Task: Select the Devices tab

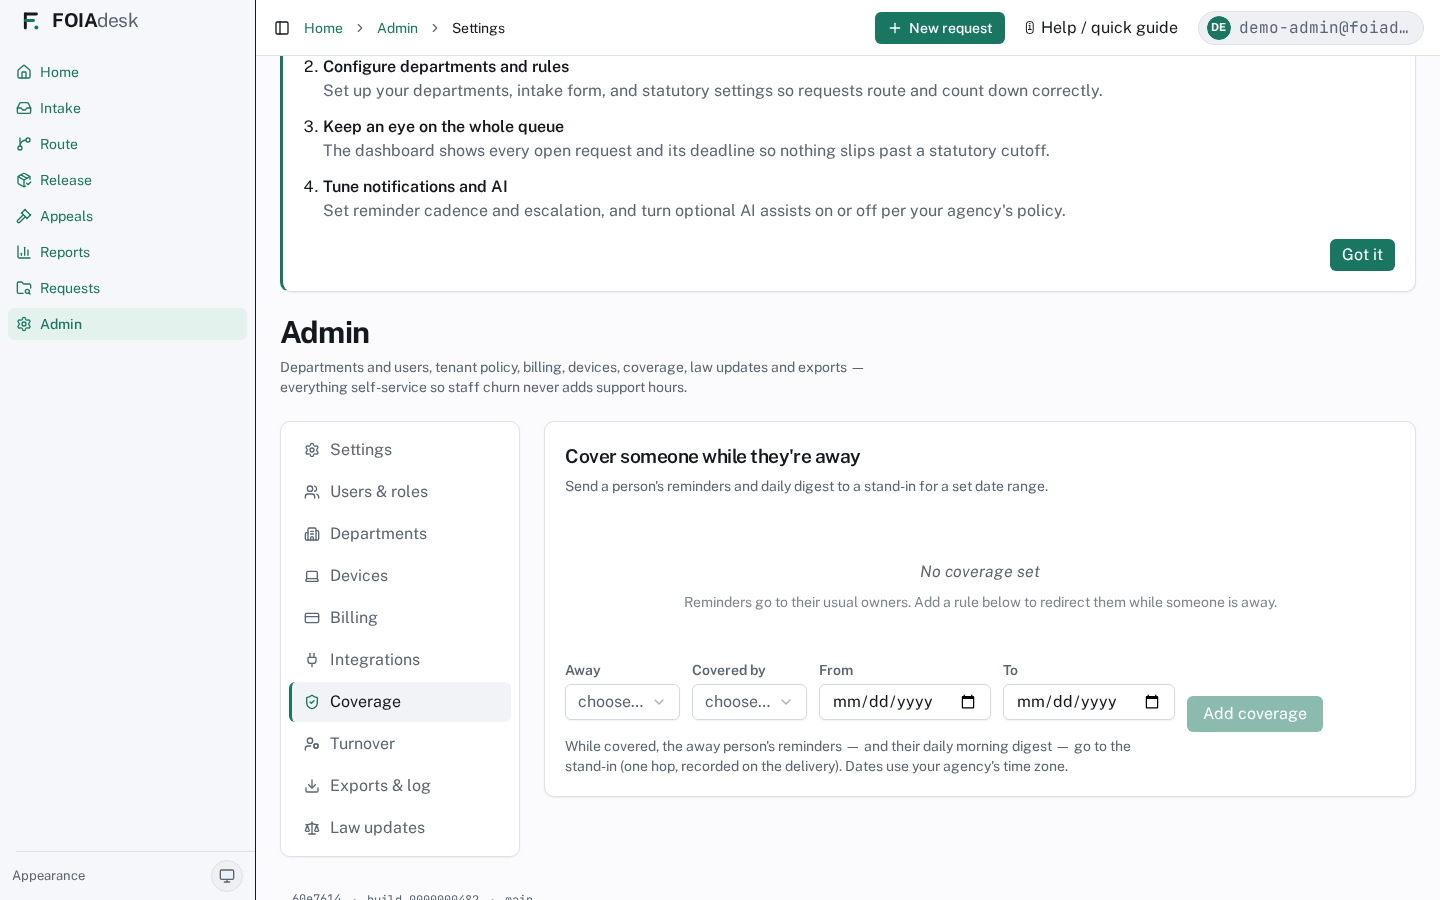Action: (x=400, y=576)
